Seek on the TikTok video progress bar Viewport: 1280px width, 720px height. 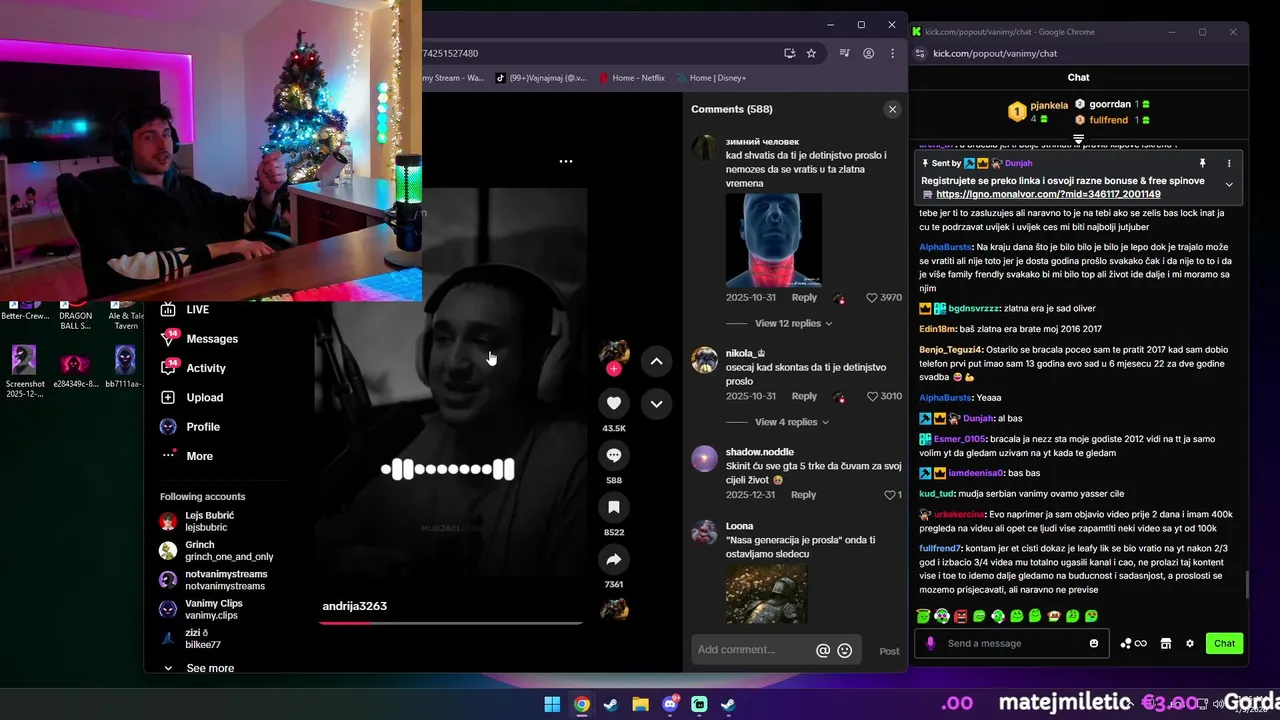tap(450, 622)
